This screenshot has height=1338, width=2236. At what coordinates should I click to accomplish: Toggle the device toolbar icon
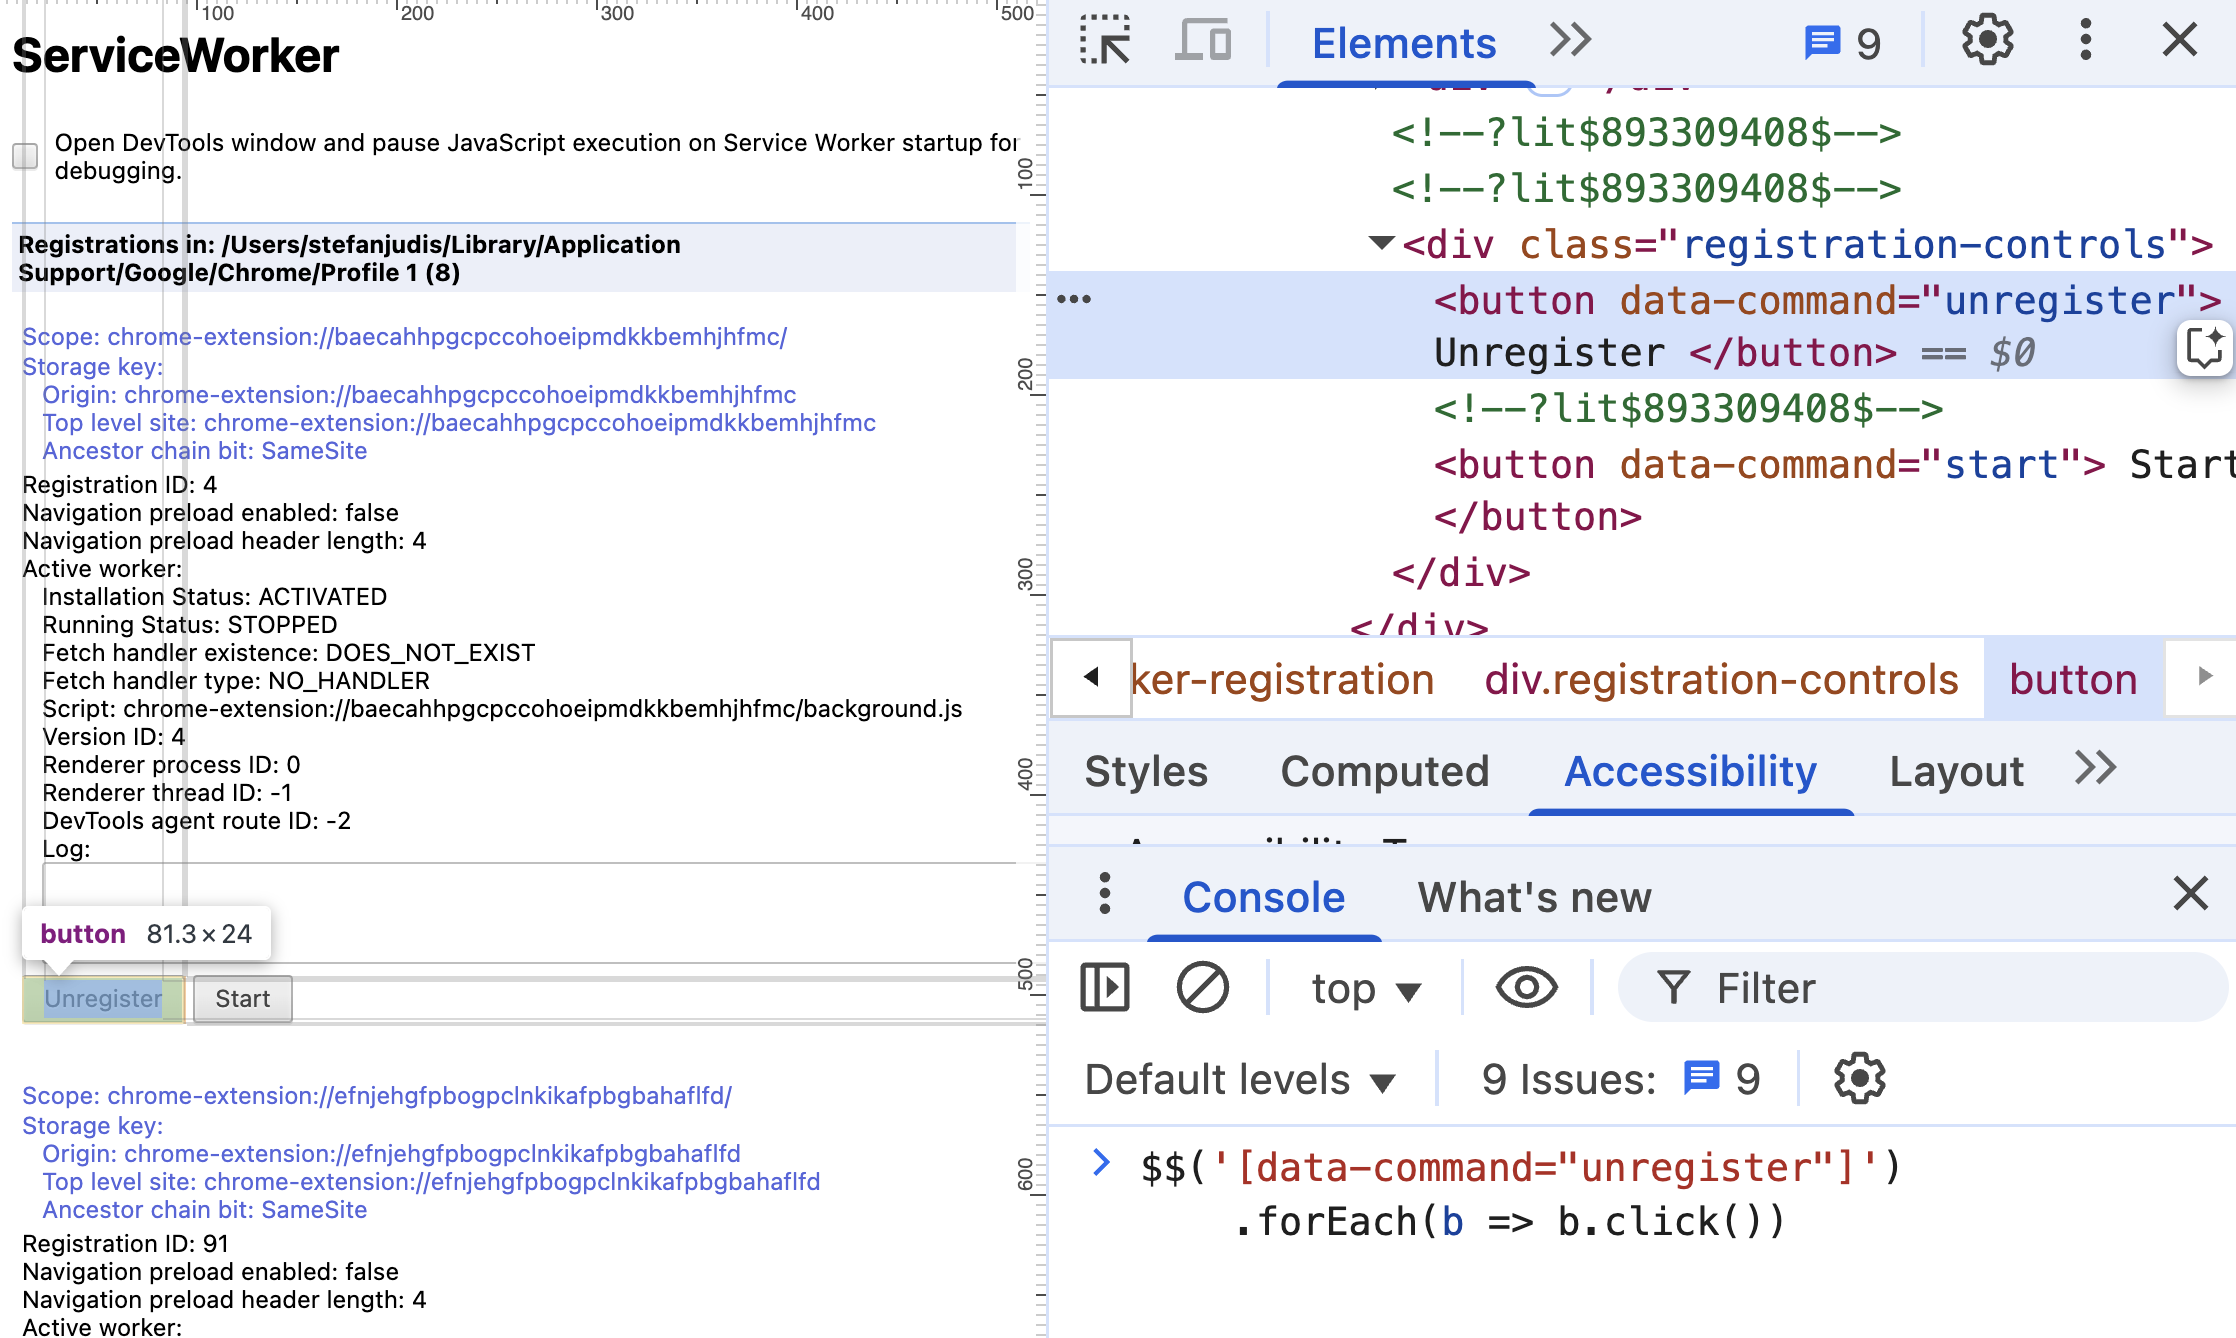point(1202,41)
